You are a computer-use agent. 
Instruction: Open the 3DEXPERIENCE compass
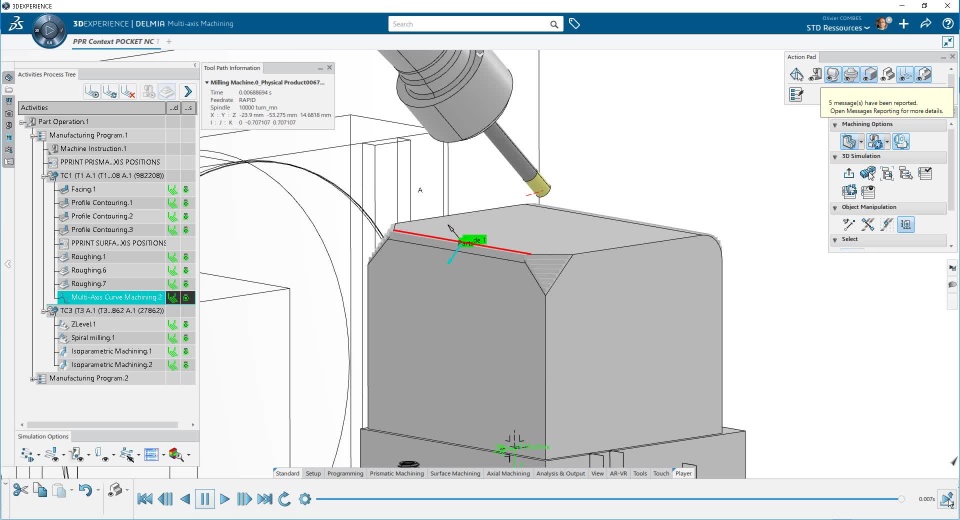coord(48,29)
